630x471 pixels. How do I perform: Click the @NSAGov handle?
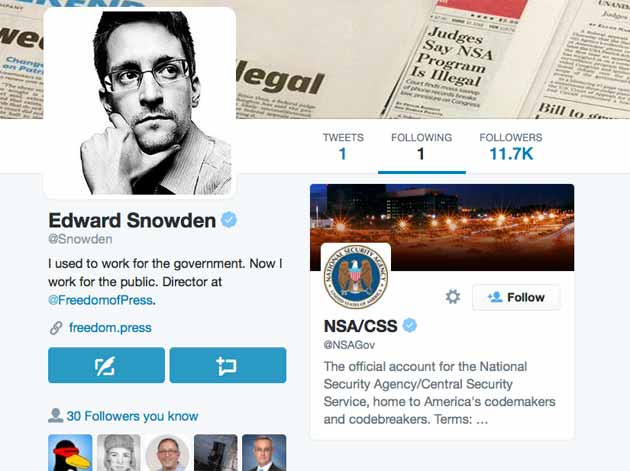[x=349, y=345]
